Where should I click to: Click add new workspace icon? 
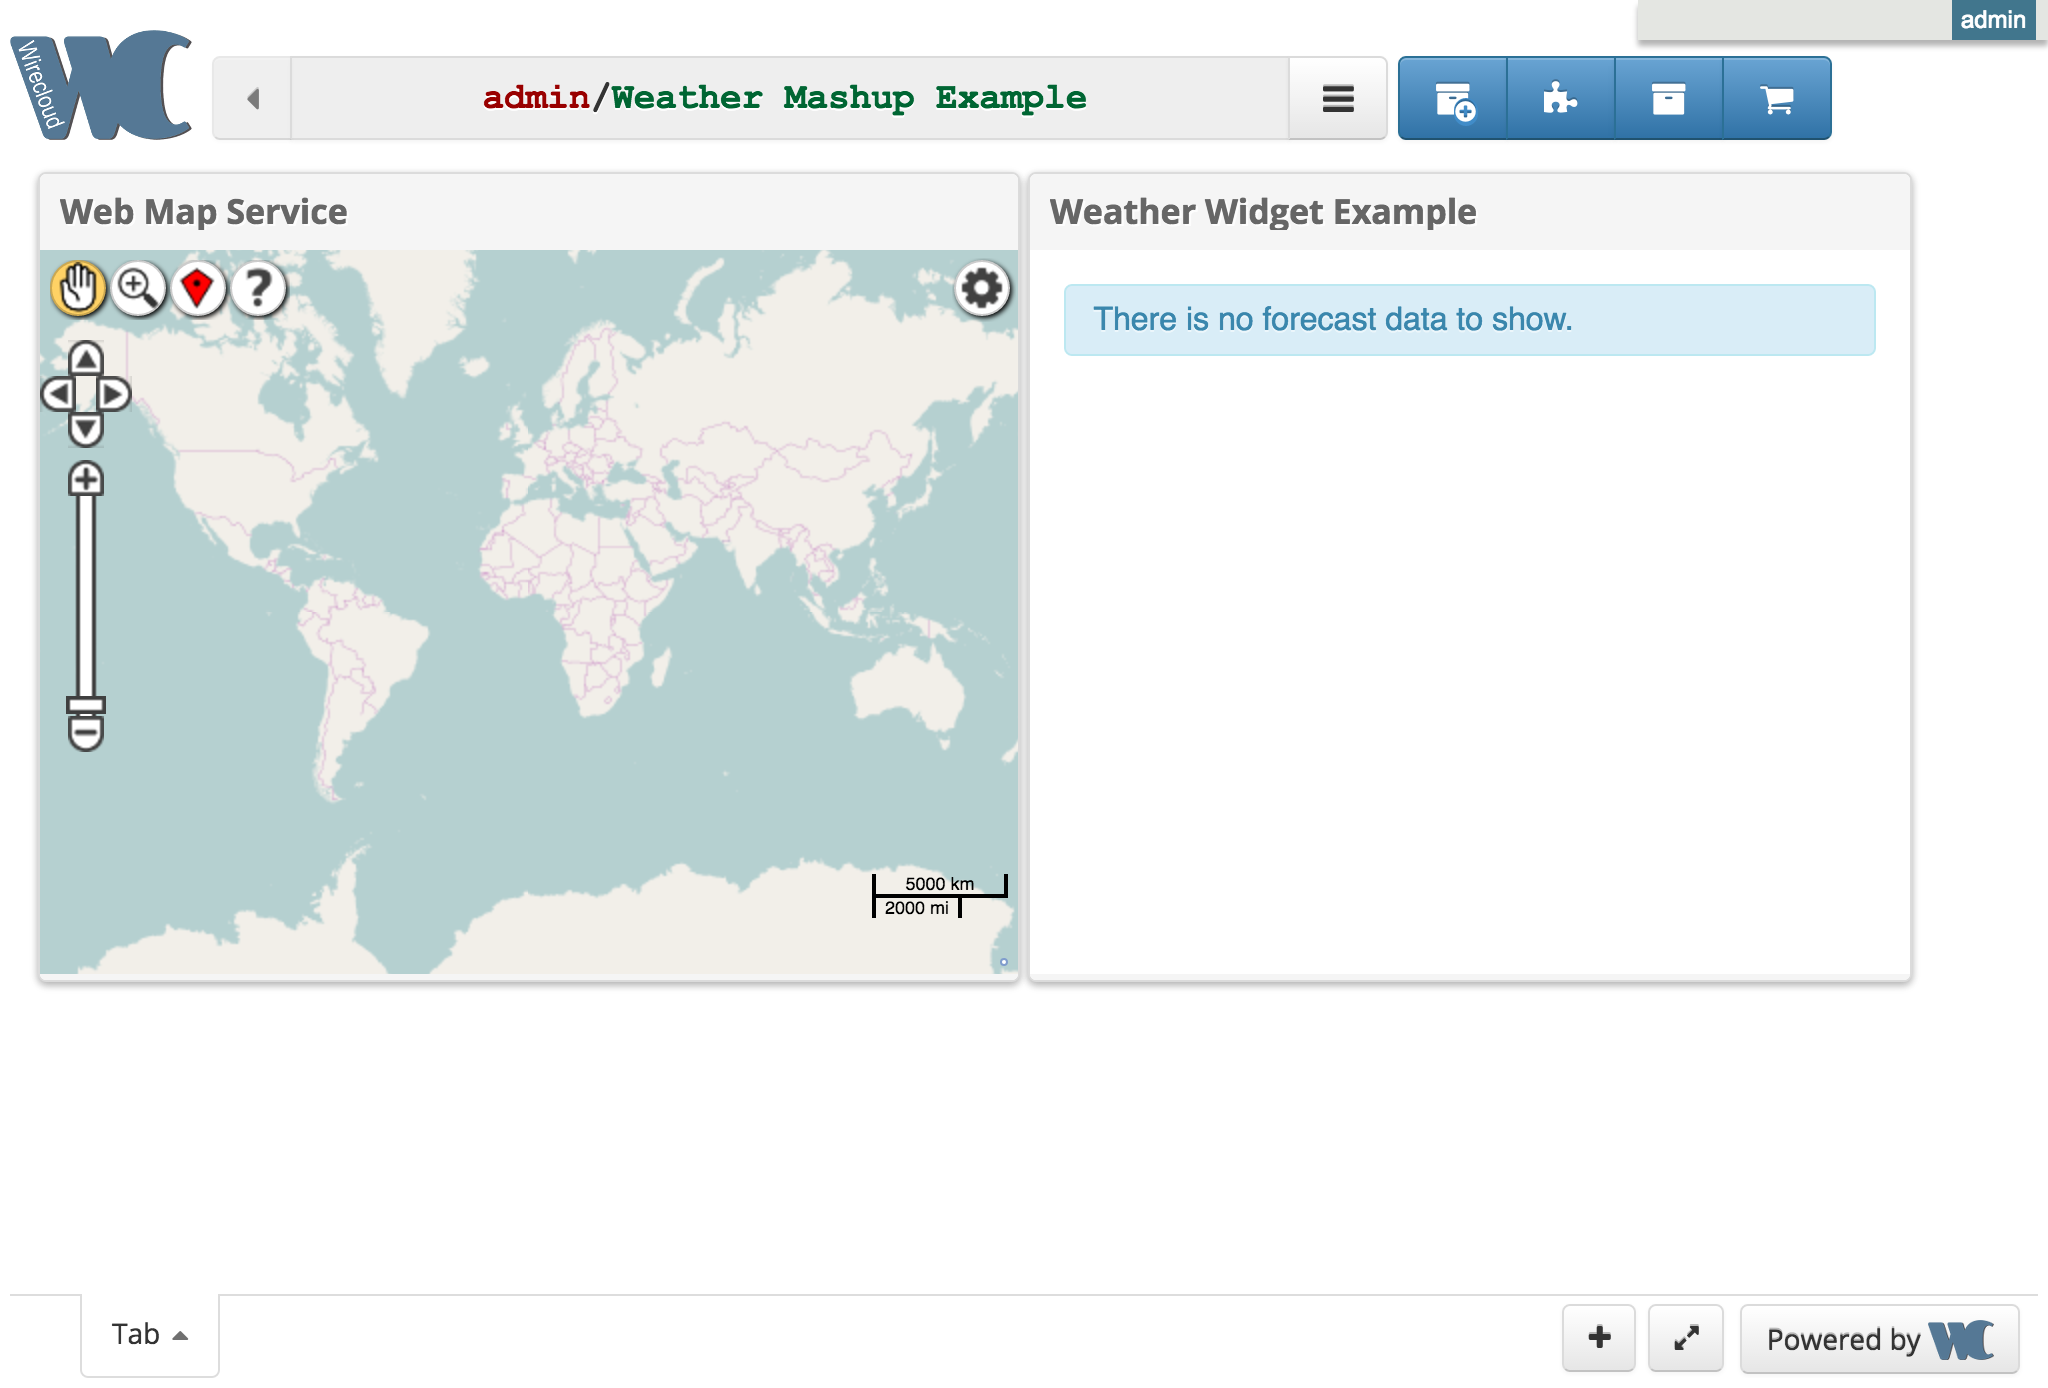[x=1452, y=98]
